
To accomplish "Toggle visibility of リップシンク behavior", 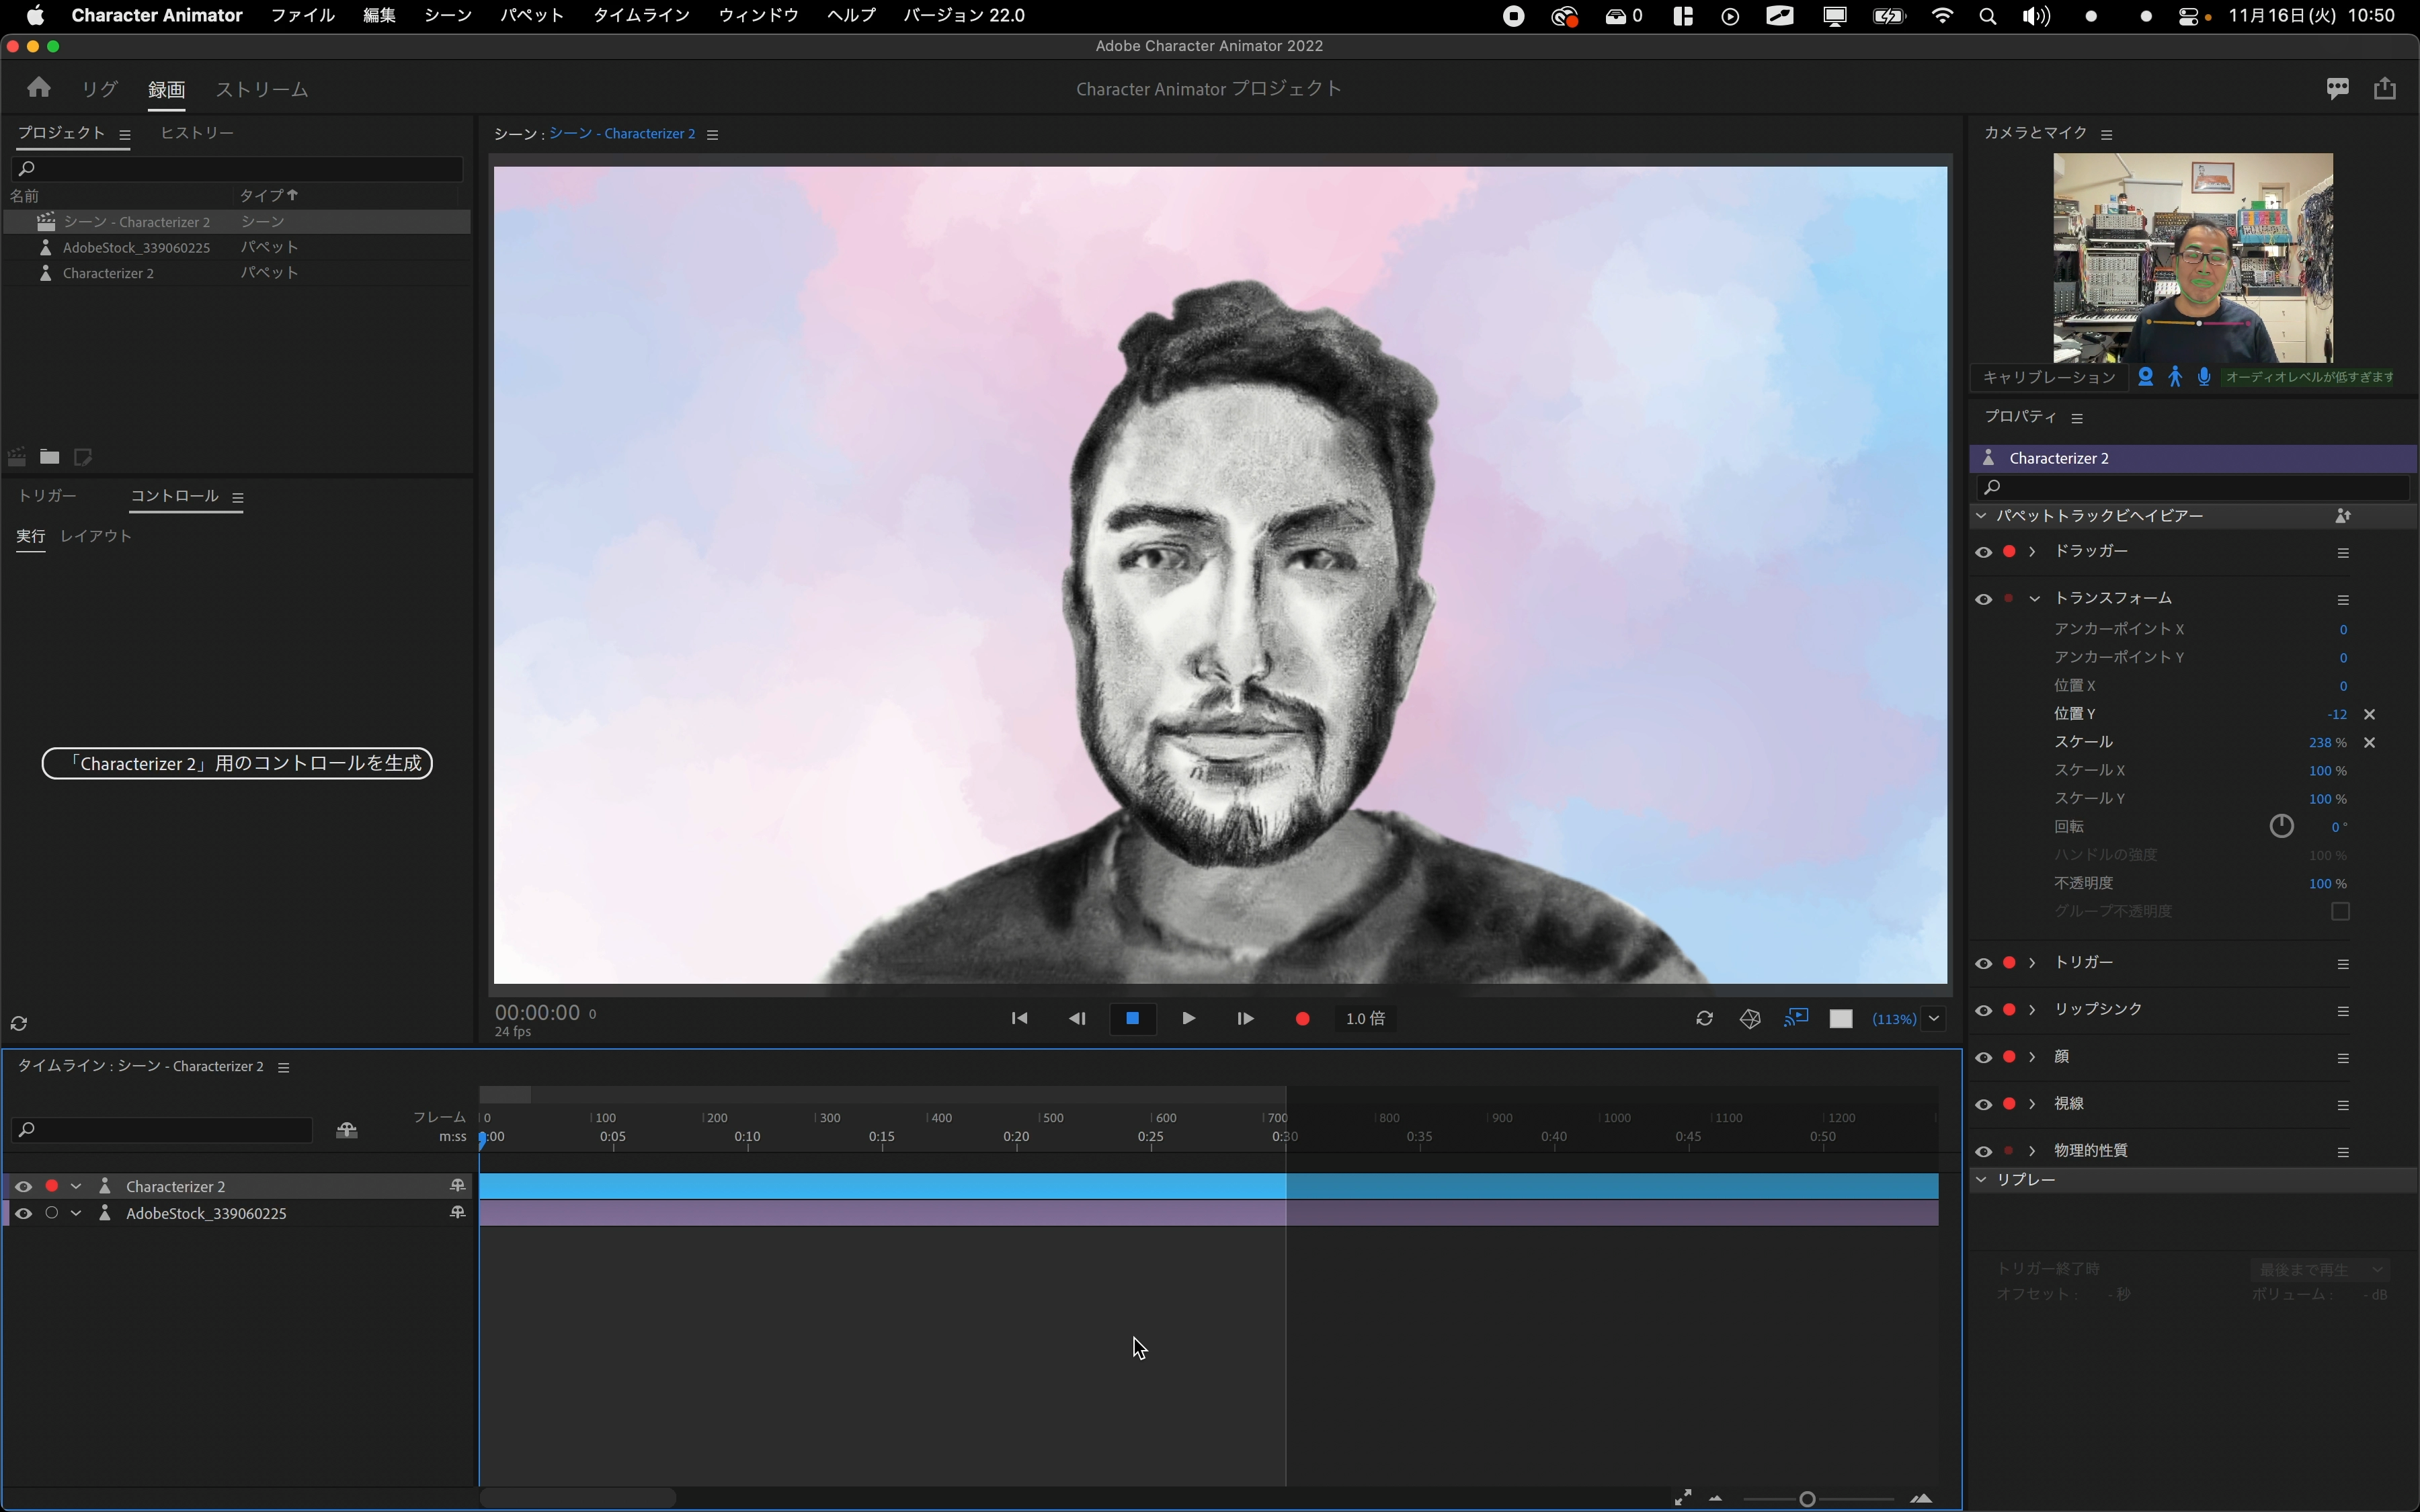I will pyautogui.click(x=1984, y=1010).
